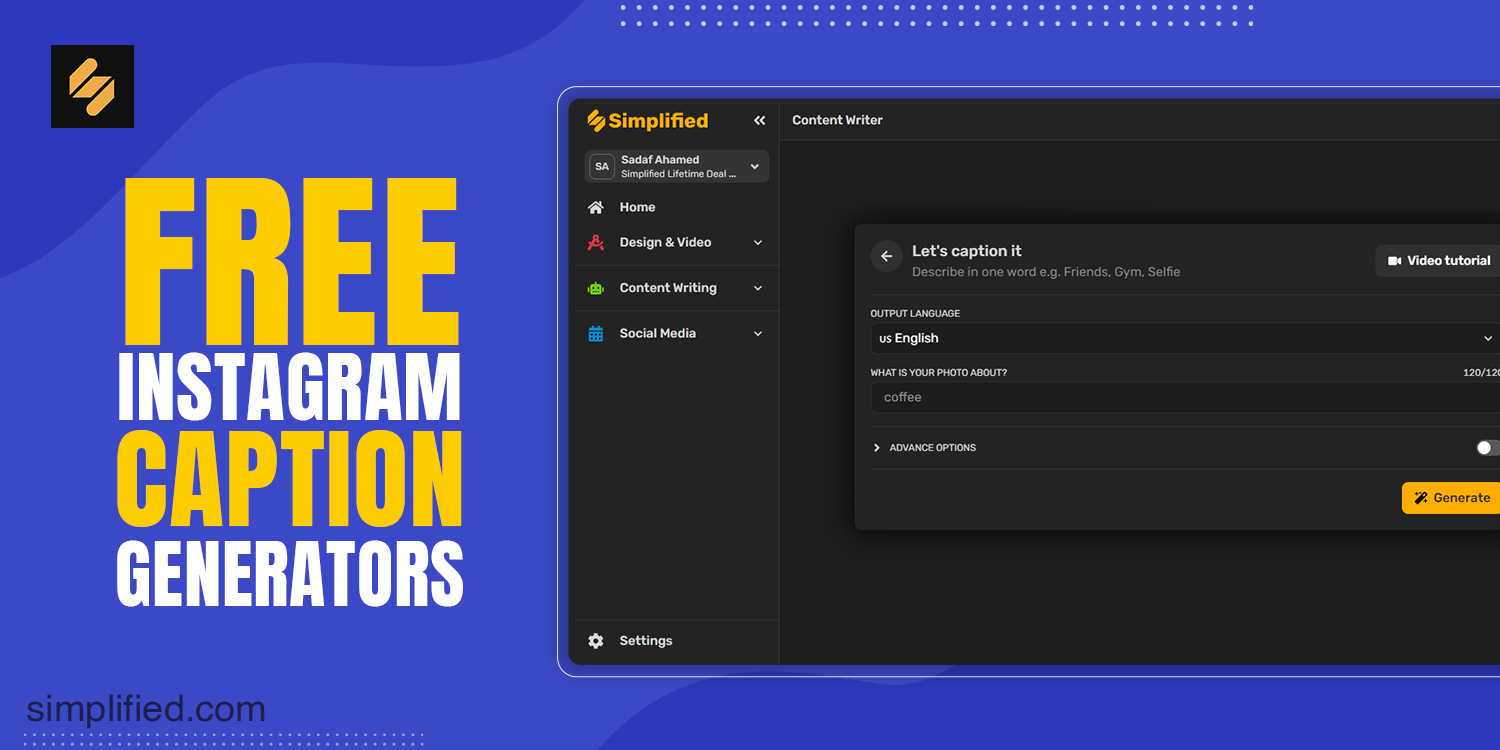Click the Content Writing robot icon
1500x750 pixels.
pos(596,288)
